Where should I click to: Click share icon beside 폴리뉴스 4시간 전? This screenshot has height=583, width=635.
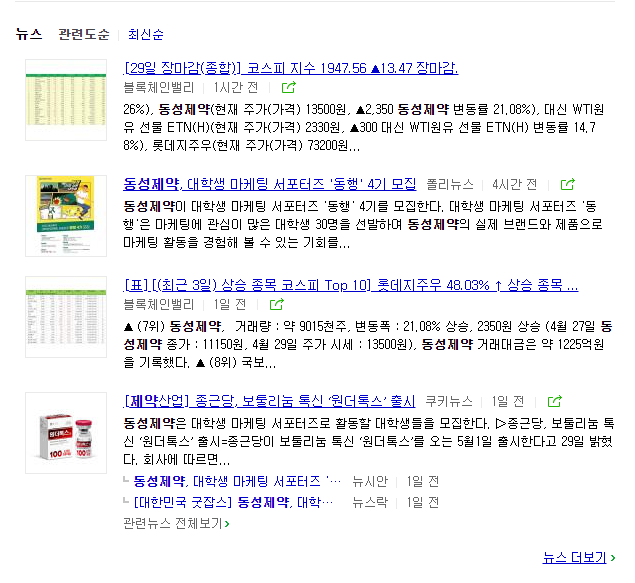567,185
